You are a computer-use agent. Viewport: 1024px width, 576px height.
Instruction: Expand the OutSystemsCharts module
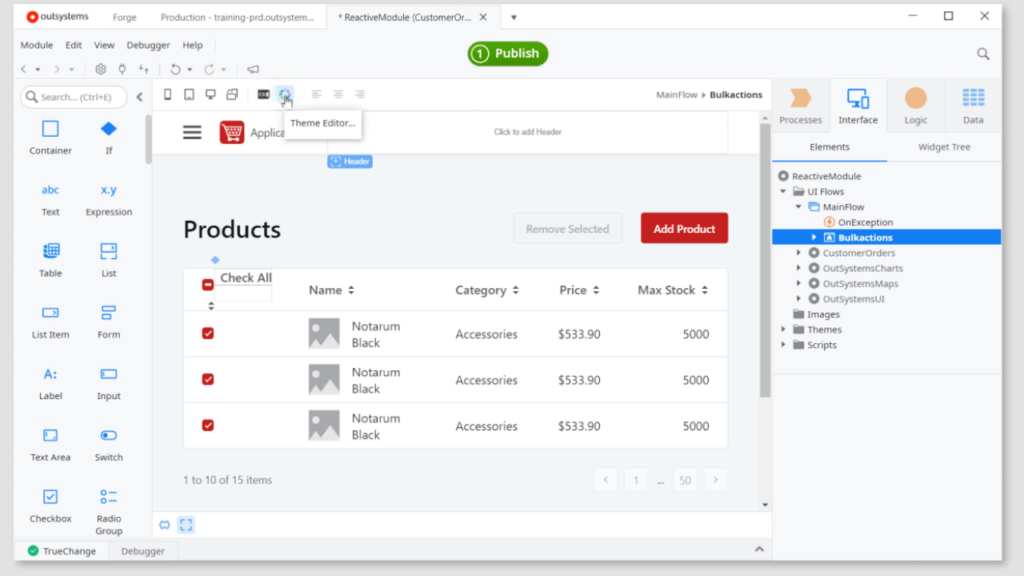(798, 268)
